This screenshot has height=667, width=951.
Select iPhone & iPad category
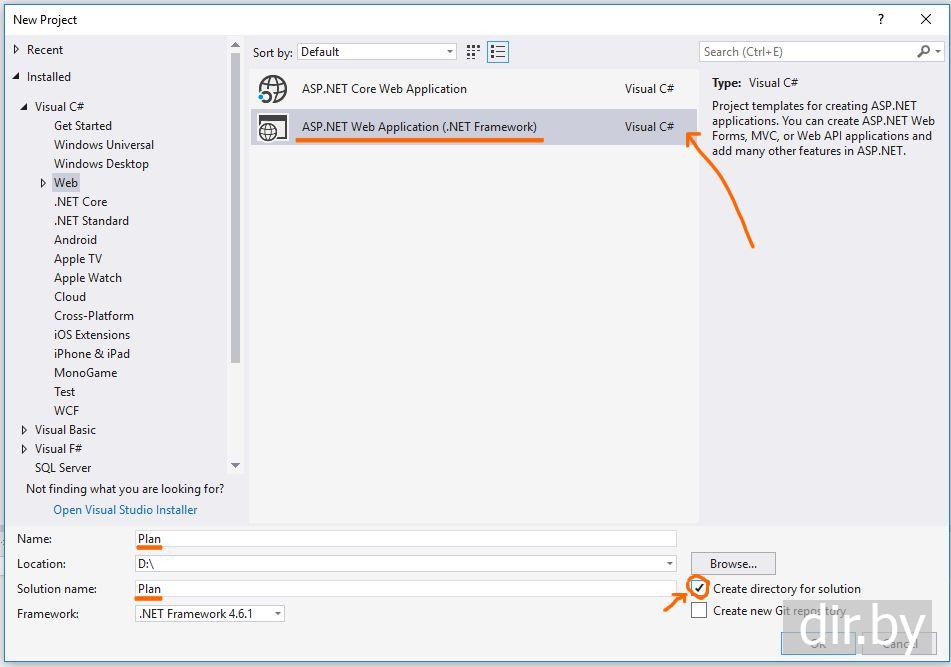point(92,354)
